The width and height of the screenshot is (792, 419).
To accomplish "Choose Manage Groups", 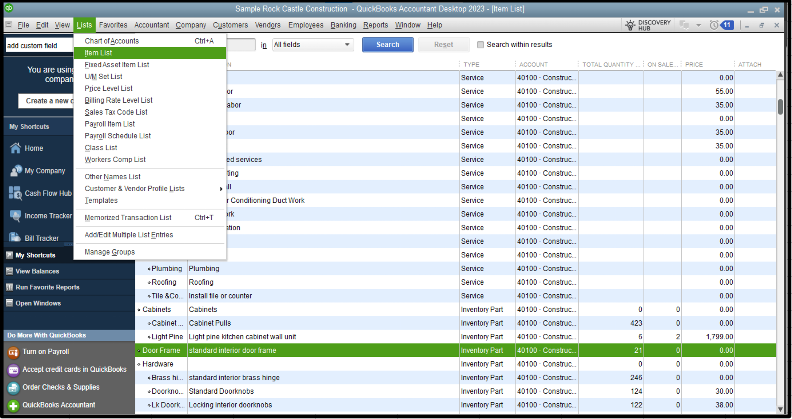I will click(x=150, y=252).
